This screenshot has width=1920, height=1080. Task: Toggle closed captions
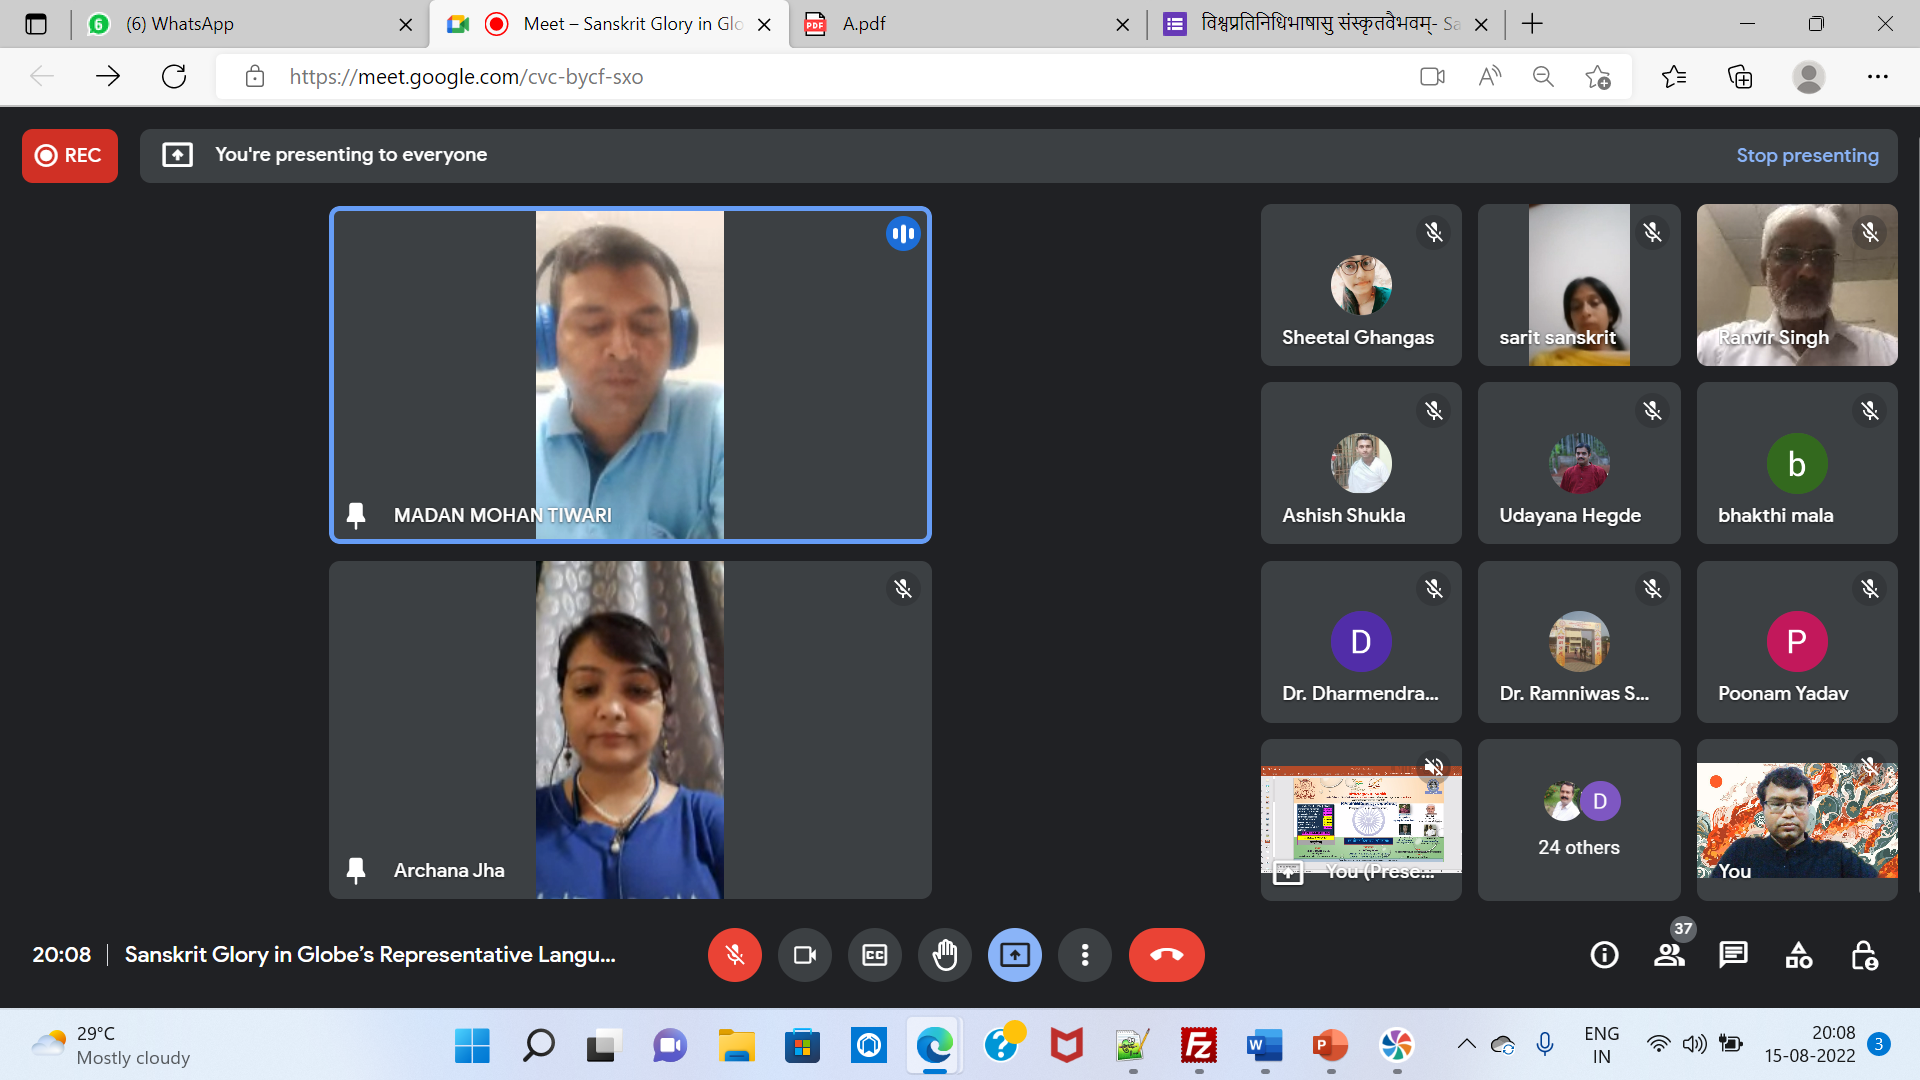[x=874, y=955]
